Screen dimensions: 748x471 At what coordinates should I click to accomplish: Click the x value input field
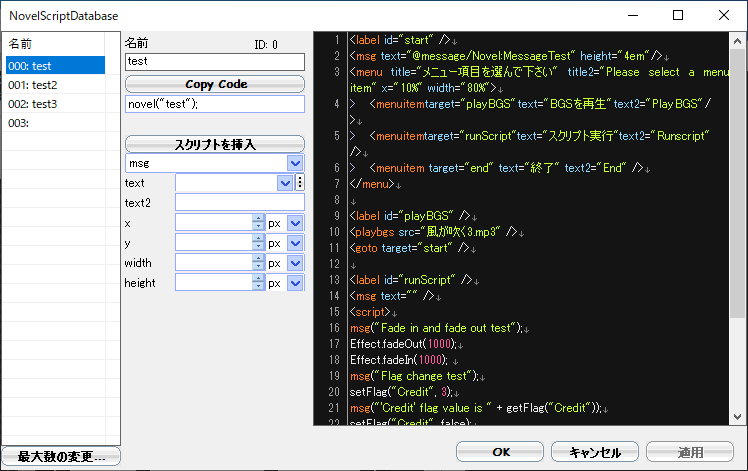(x=214, y=223)
